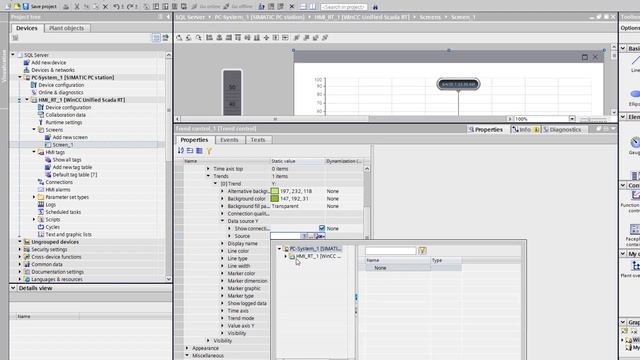The image size is (640, 360).
Task: Expand the Time axis top property
Action: pos(208,169)
